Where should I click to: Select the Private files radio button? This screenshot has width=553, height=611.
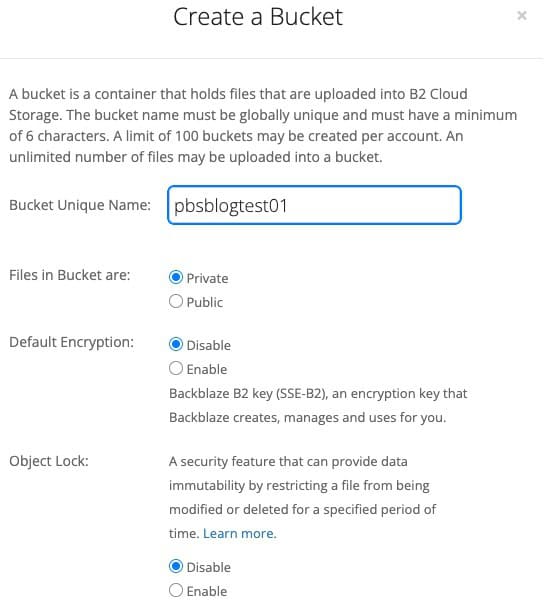176,277
